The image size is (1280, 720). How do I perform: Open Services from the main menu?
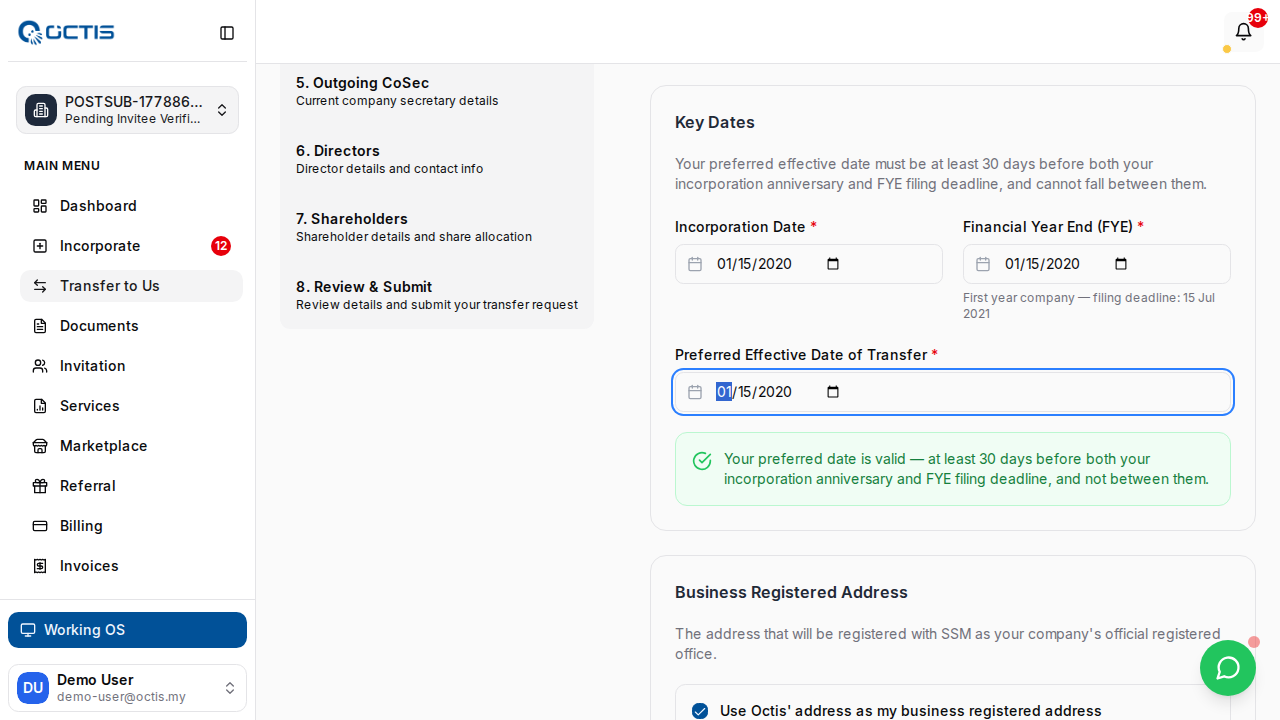coord(131,406)
